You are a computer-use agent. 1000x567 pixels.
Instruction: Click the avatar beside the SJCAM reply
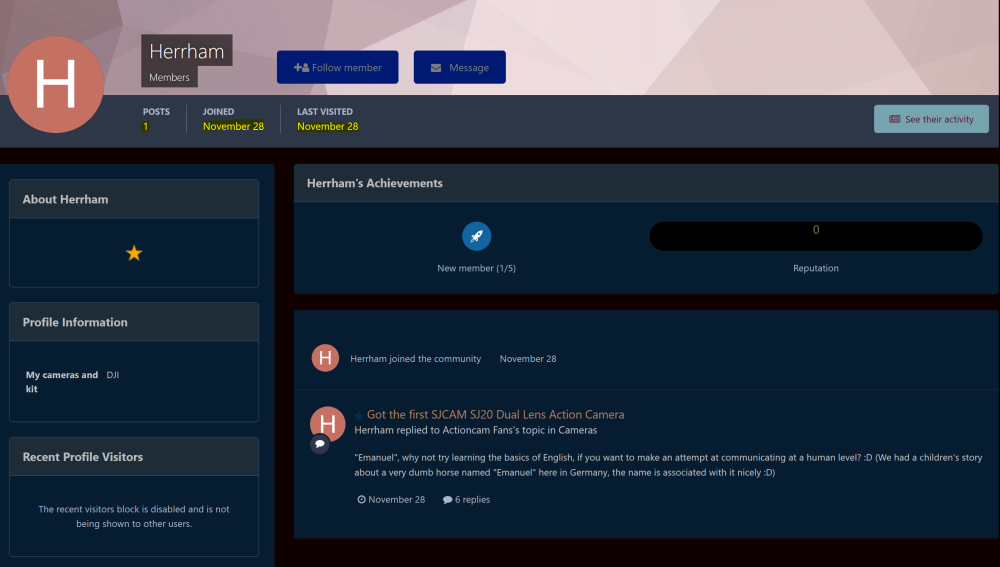[327, 424]
